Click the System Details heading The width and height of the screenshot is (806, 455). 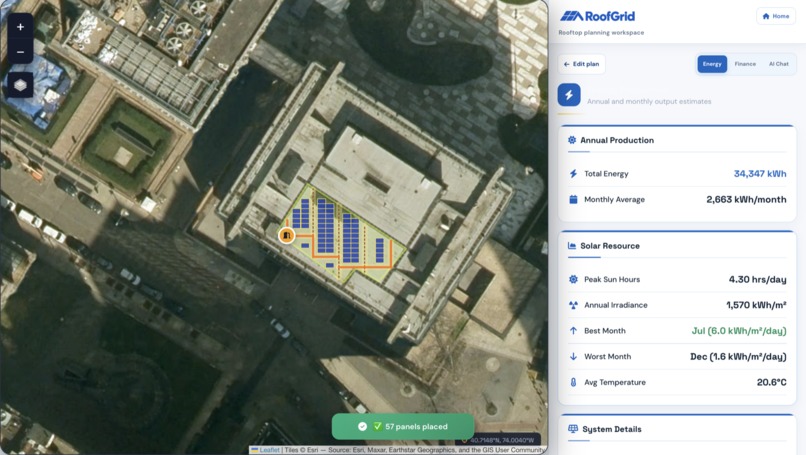tap(612, 429)
